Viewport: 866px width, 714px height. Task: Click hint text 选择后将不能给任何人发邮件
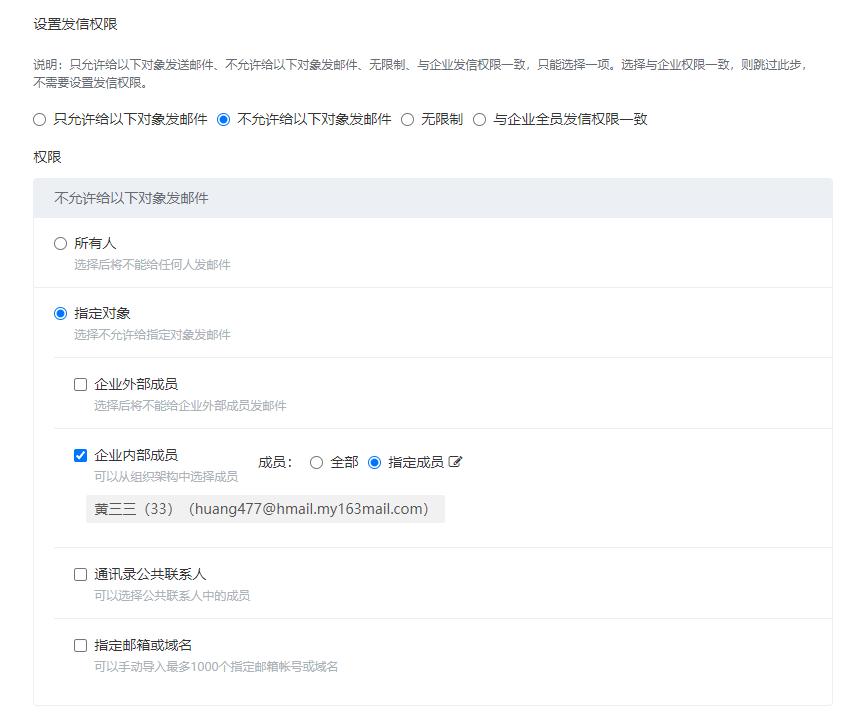click(150, 264)
